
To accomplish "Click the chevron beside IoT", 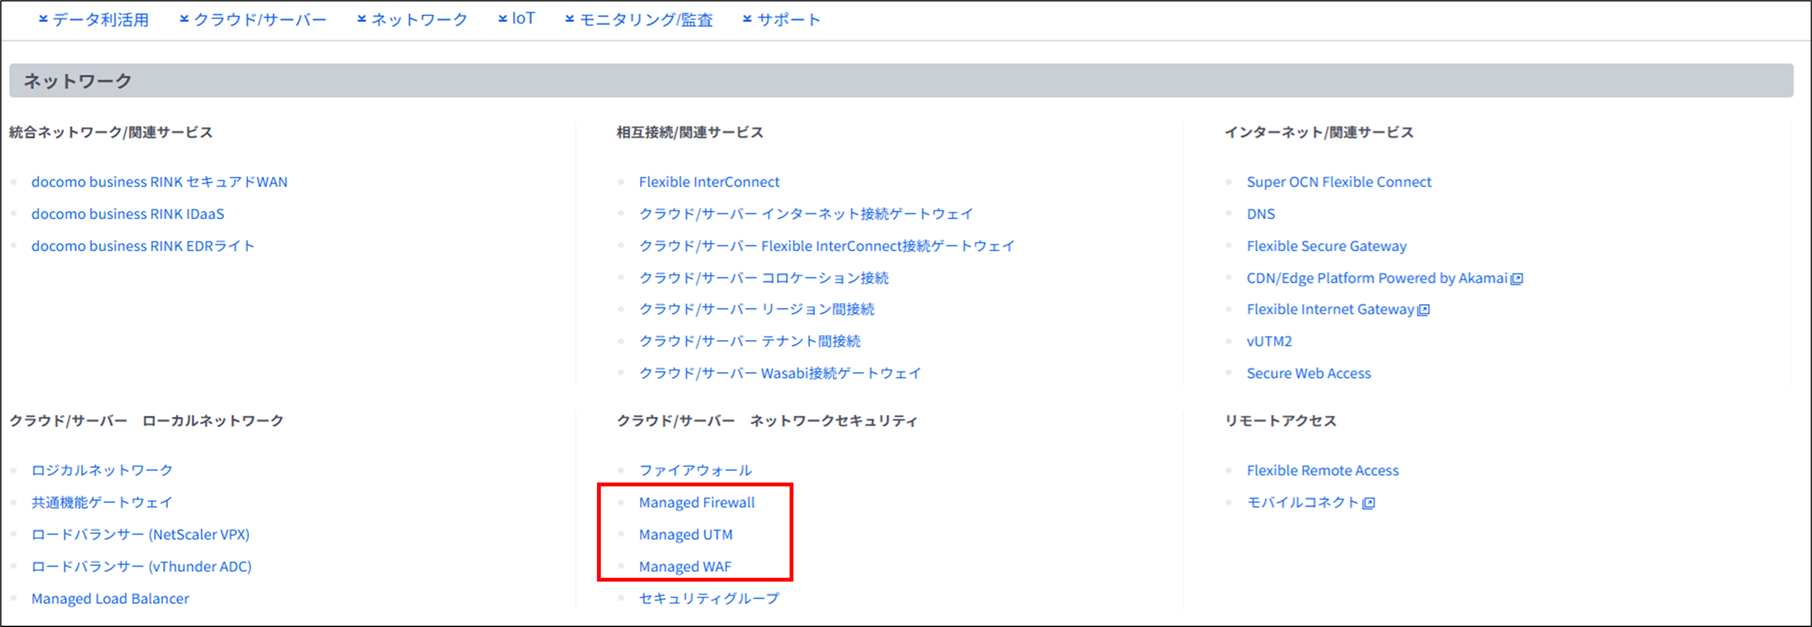I will [503, 19].
